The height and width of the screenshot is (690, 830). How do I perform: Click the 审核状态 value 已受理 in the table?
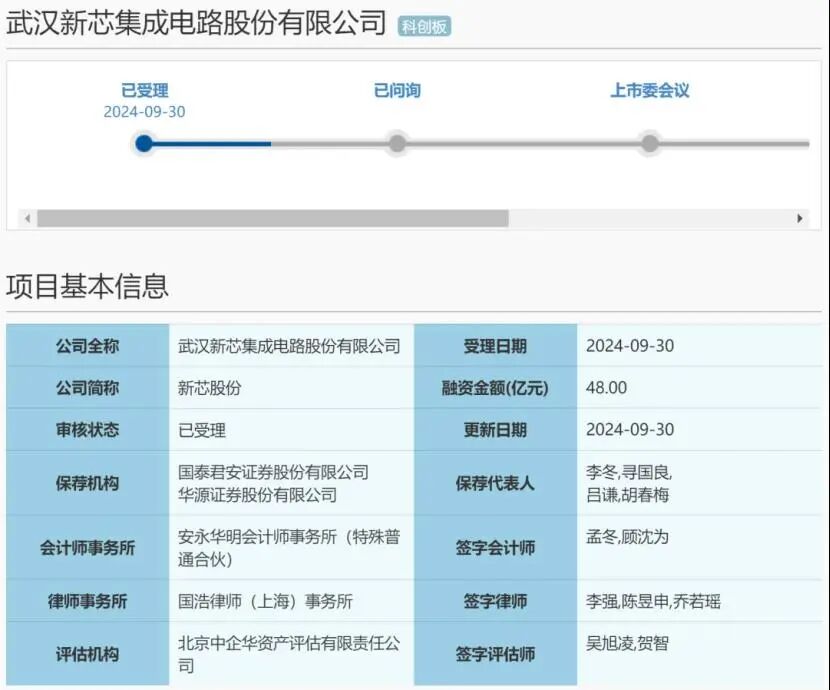pyautogui.click(x=202, y=430)
